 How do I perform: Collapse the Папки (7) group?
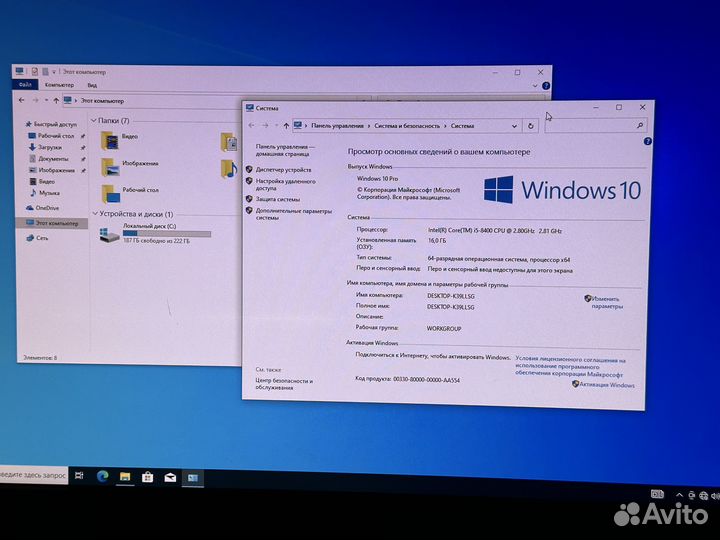point(94,120)
